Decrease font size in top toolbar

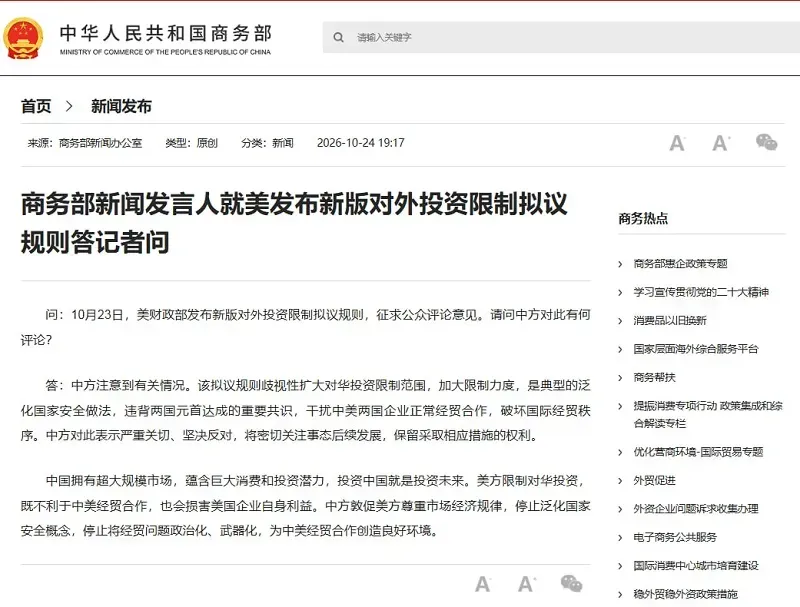(677, 143)
